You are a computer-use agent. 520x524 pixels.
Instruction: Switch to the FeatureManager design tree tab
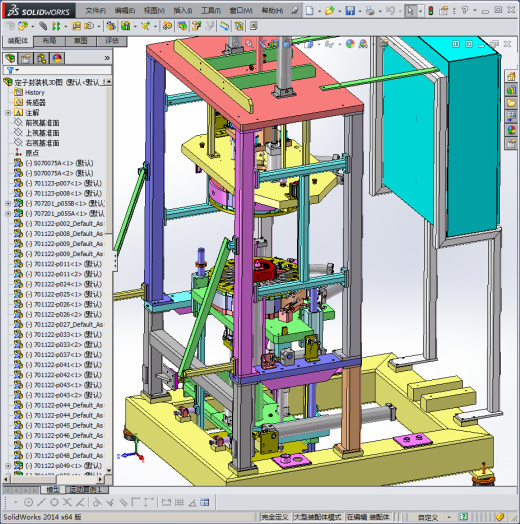point(10,58)
